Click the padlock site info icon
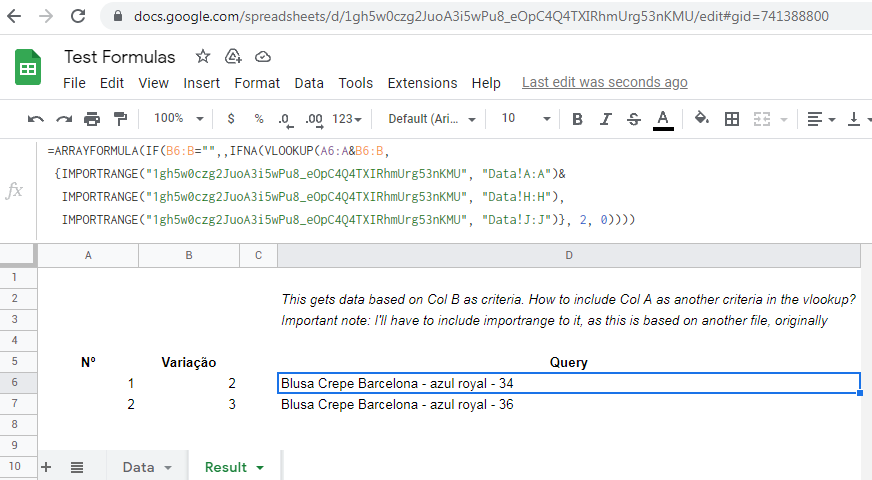Viewport: 872px width, 480px height. click(117, 16)
